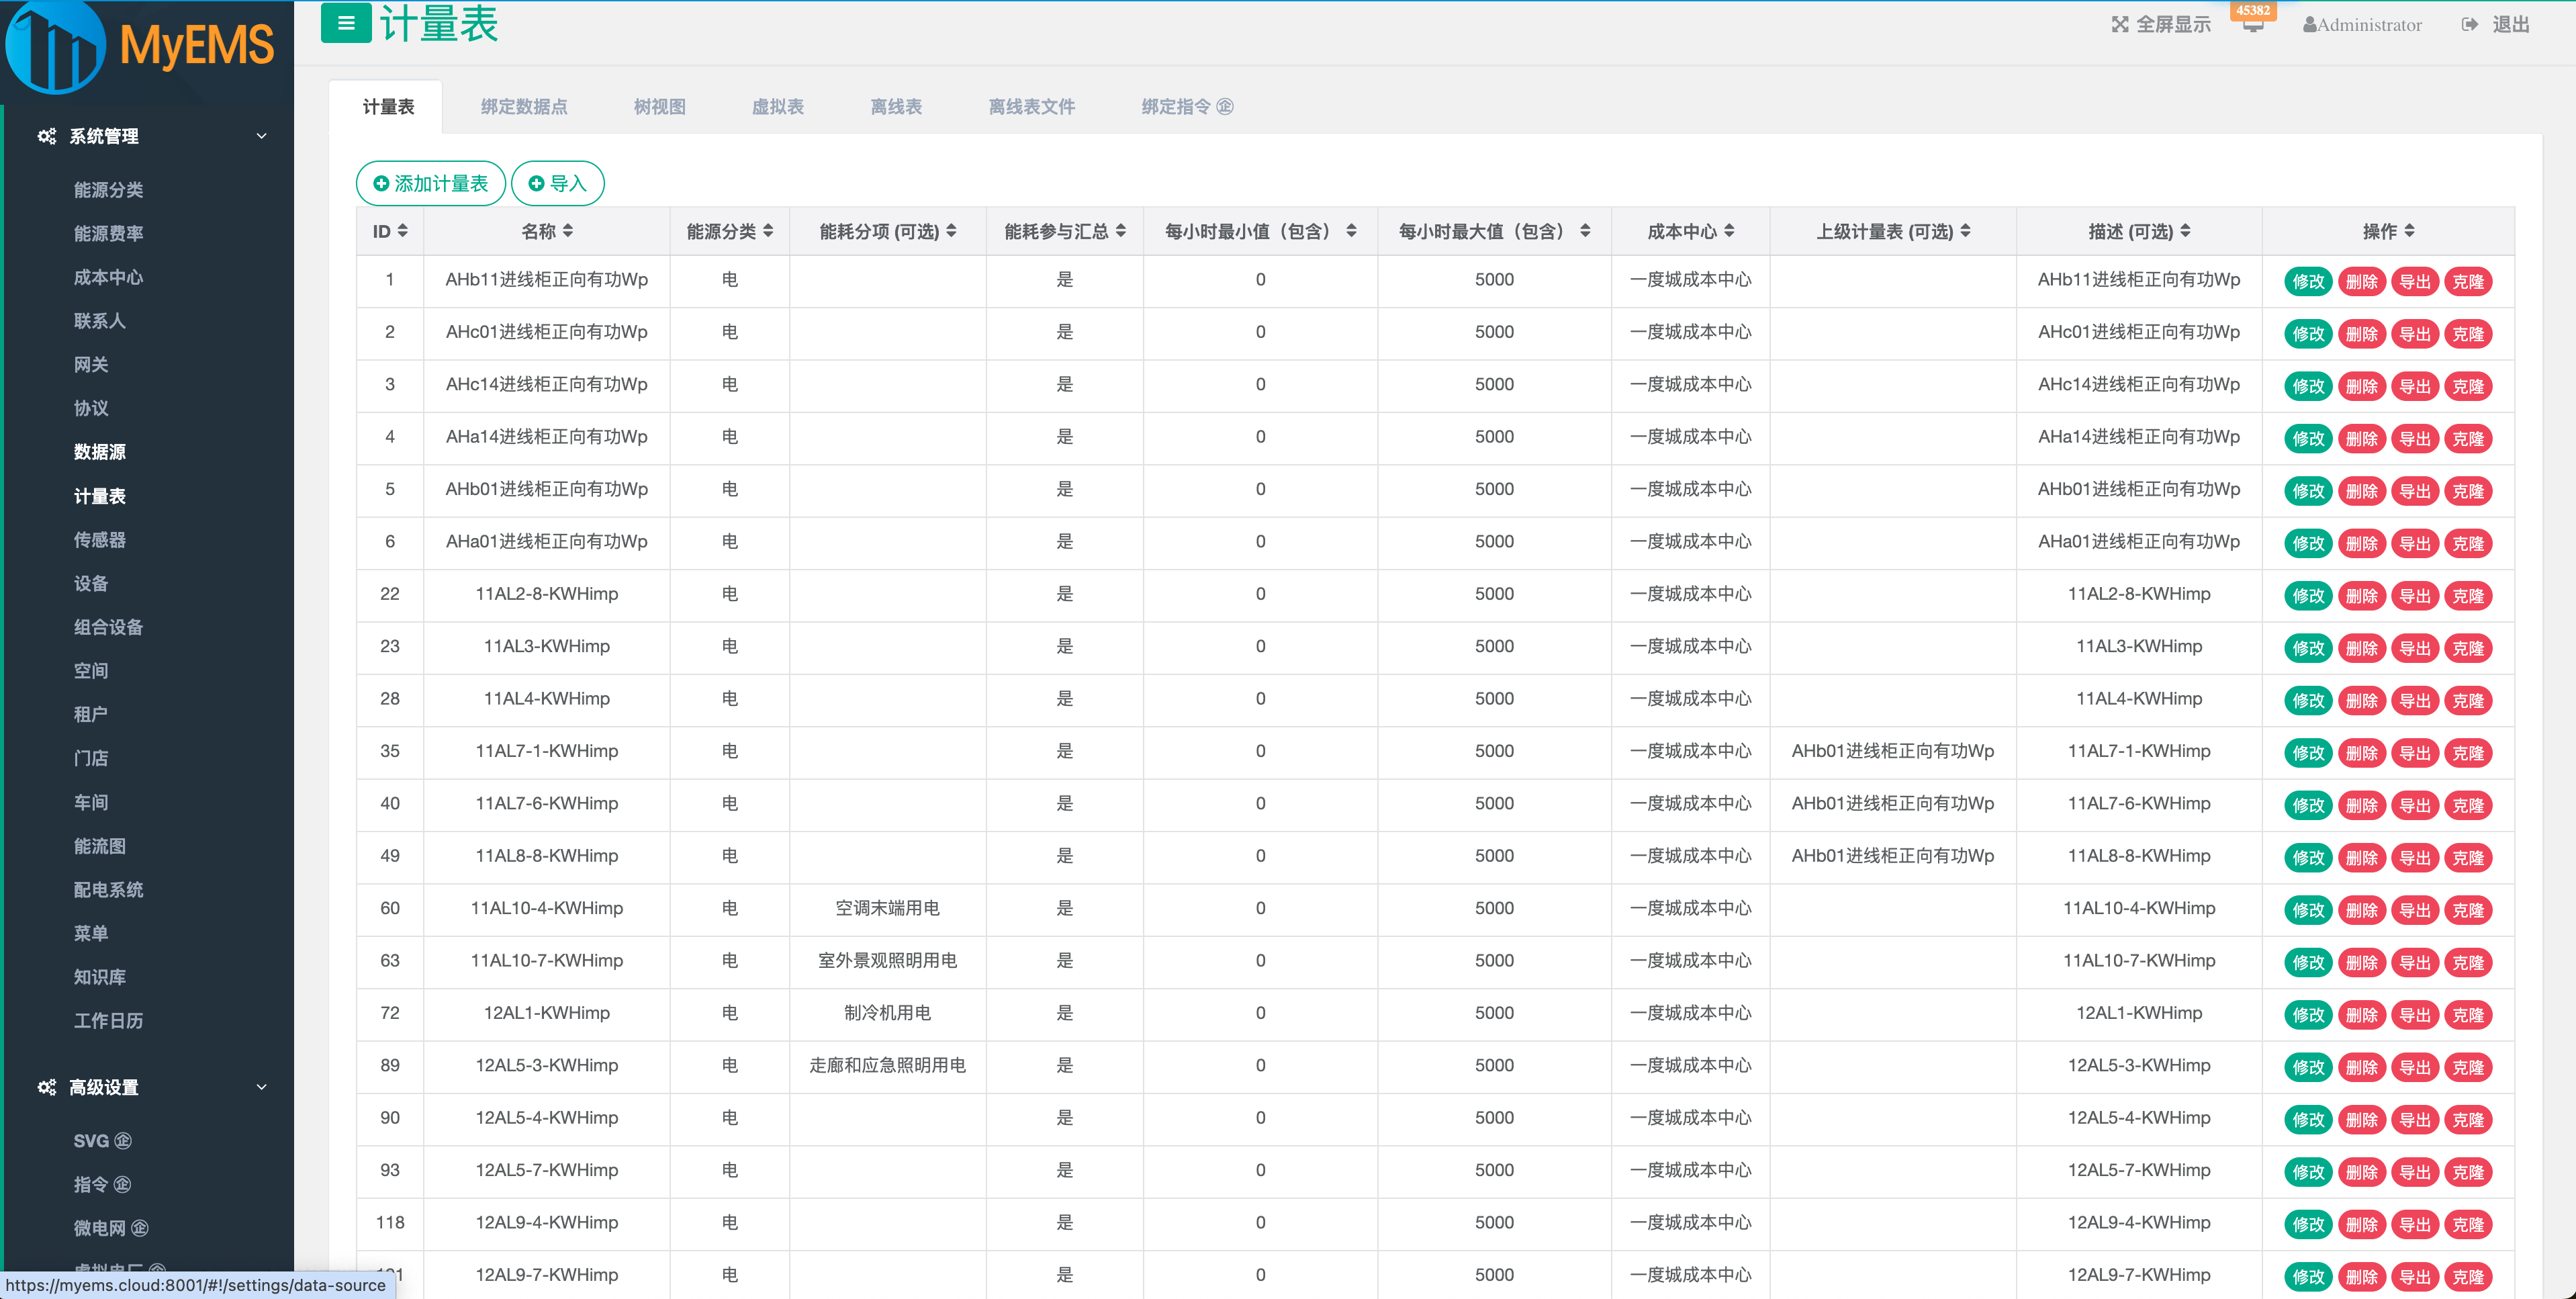Click the 添加计量表 button
2576x1299 pixels.
coord(430,183)
